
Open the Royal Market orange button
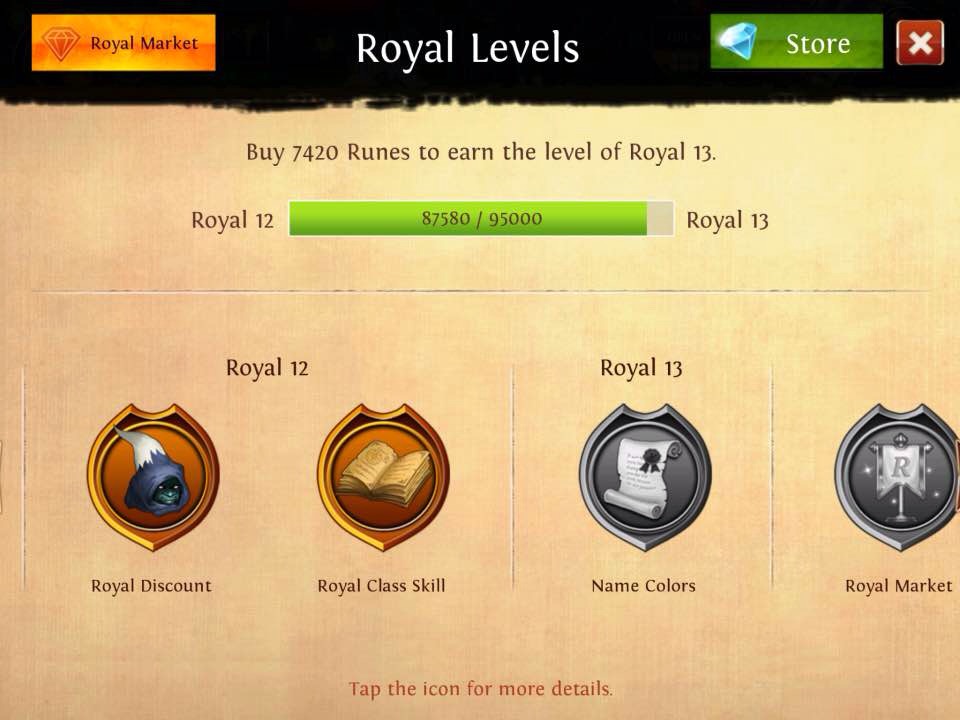(124, 43)
